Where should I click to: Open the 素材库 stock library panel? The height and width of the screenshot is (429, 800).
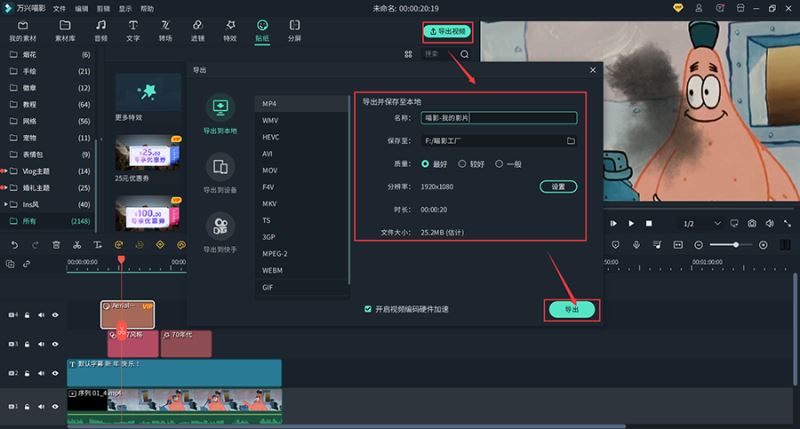(x=65, y=31)
